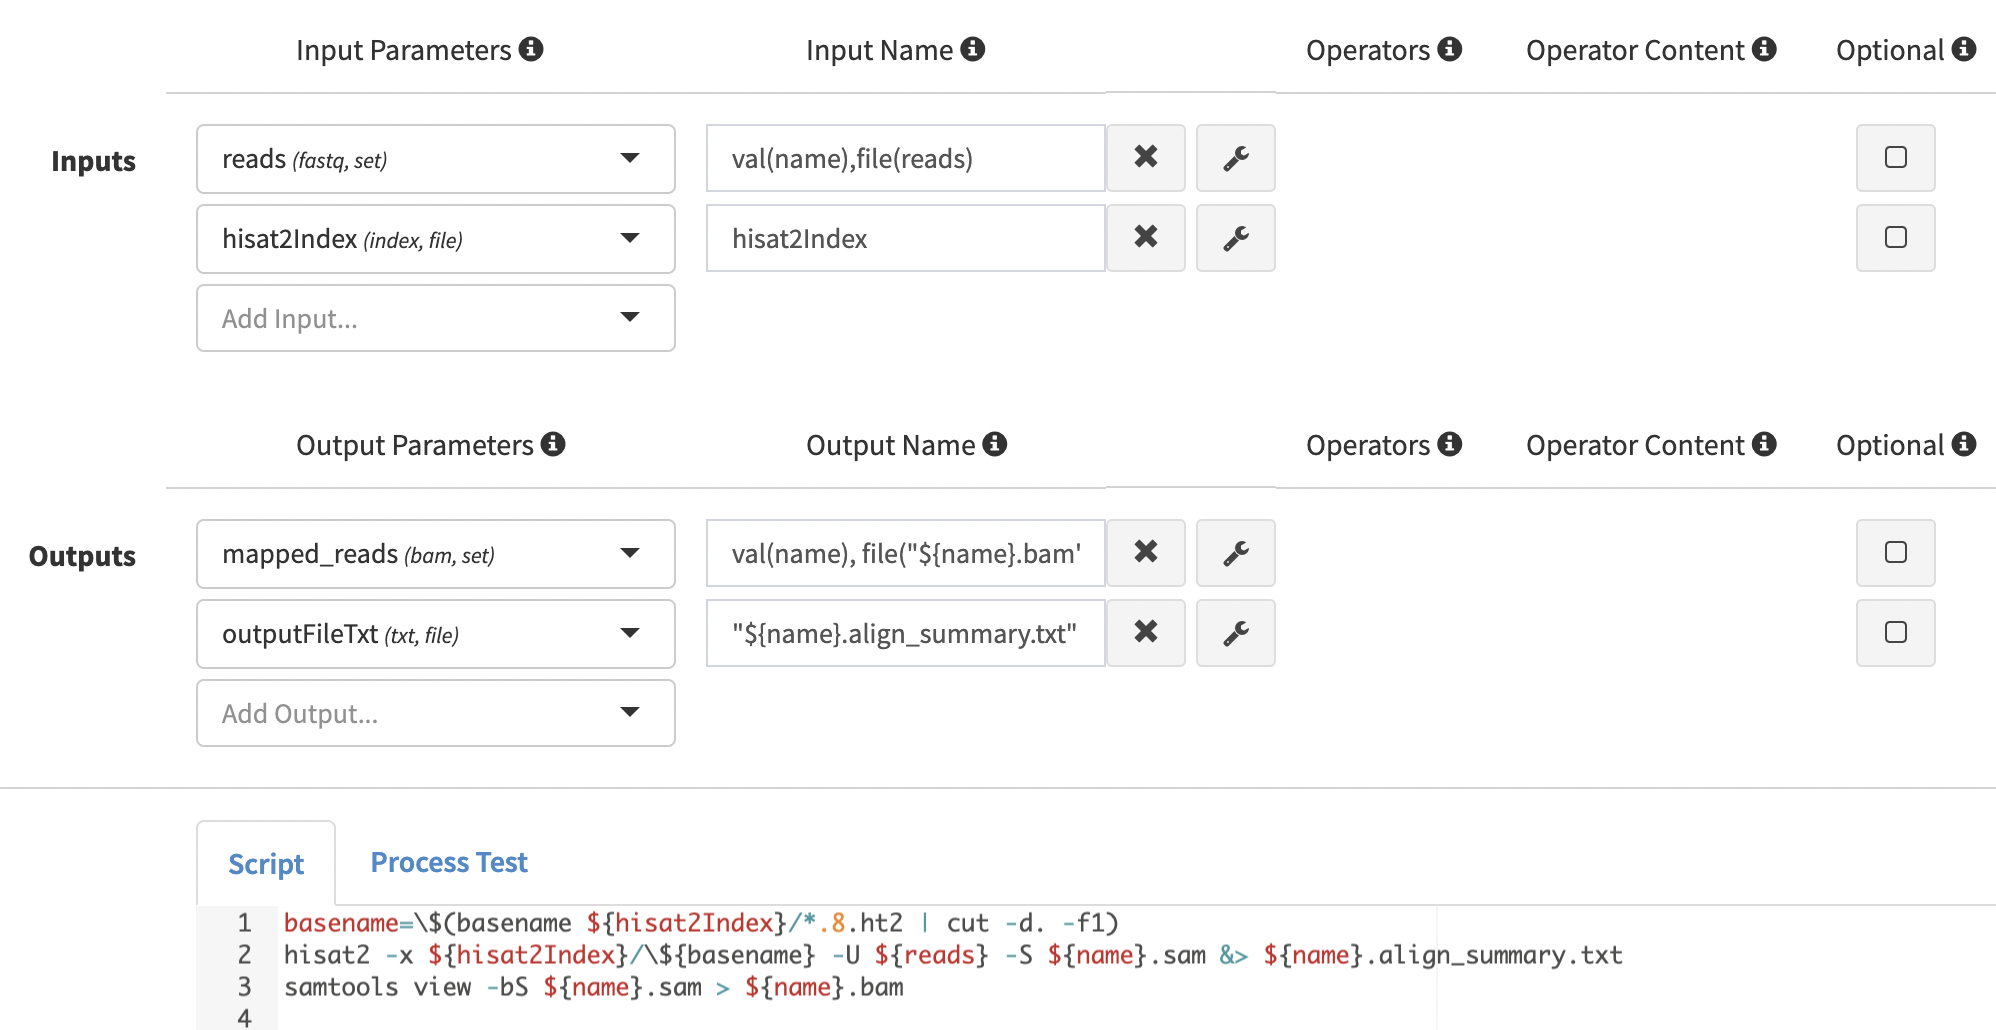Switch to the Script tab
The width and height of the screenshot is (1996, 1030).
[x=266, y=864]
